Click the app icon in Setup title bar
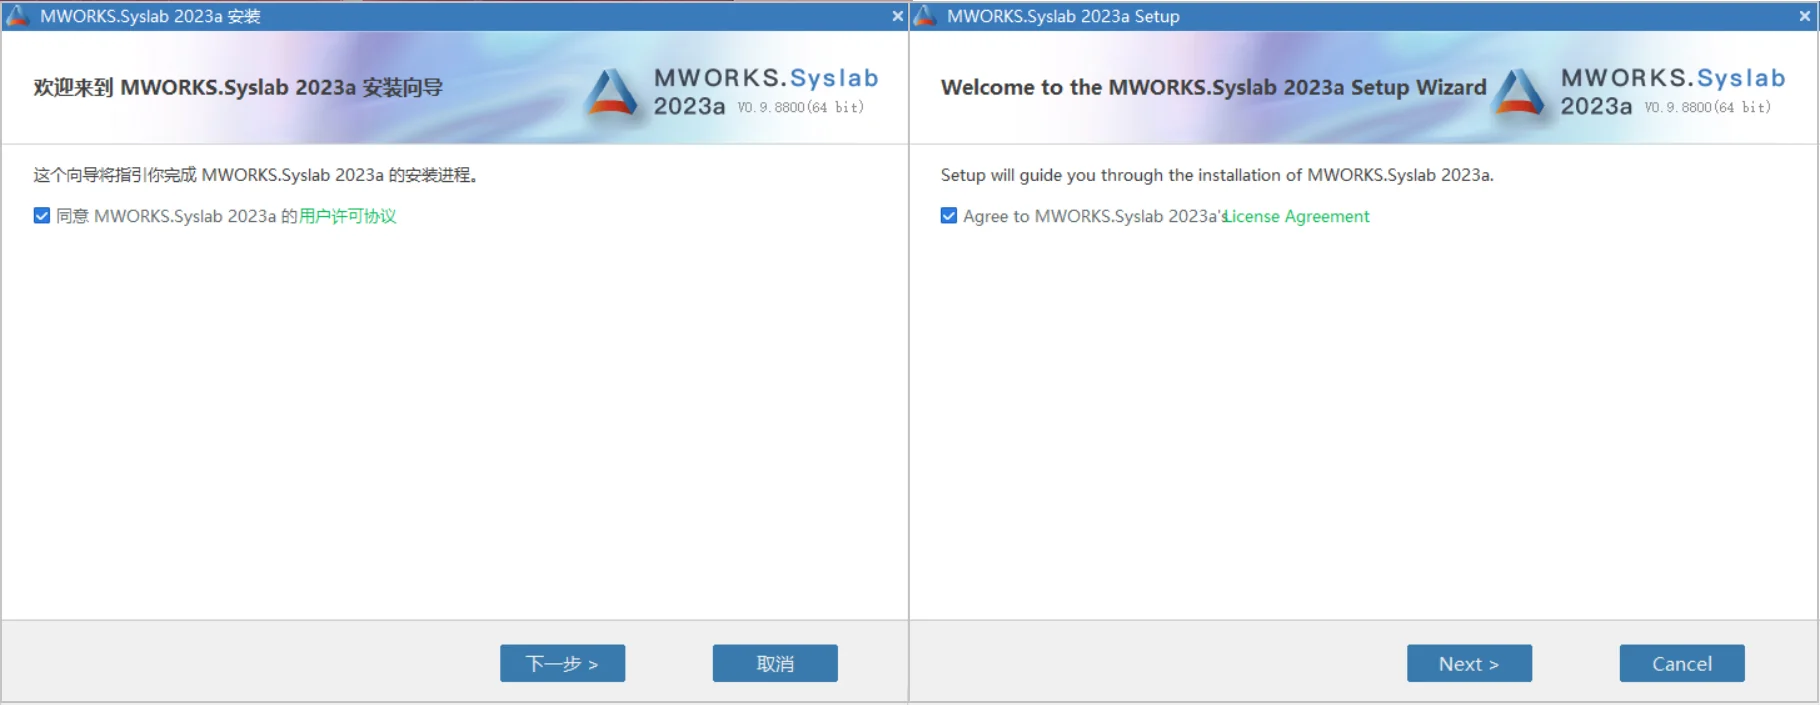Viewport: 1820px width, 705px height. pos(925,15)
